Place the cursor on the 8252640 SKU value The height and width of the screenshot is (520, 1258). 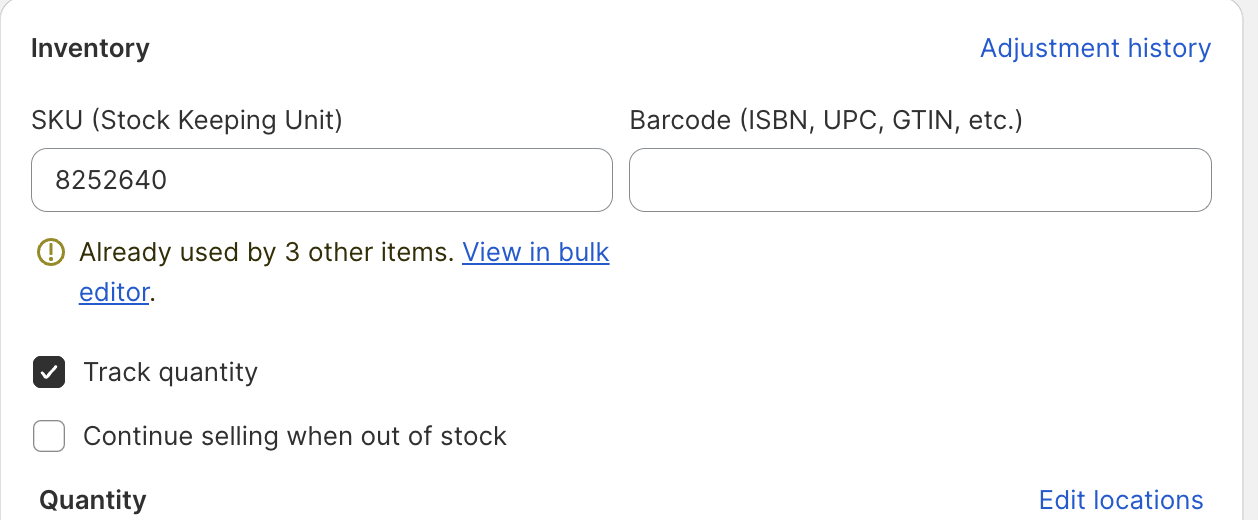[111, 181]
